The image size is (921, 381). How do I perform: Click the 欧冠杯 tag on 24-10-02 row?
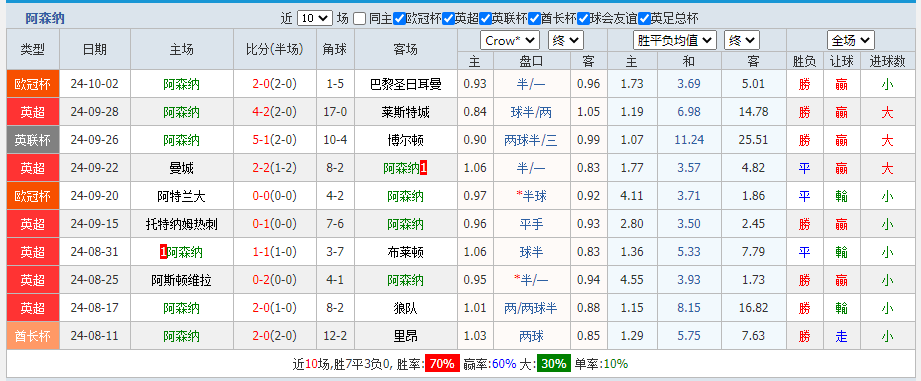tap(33, 84)
